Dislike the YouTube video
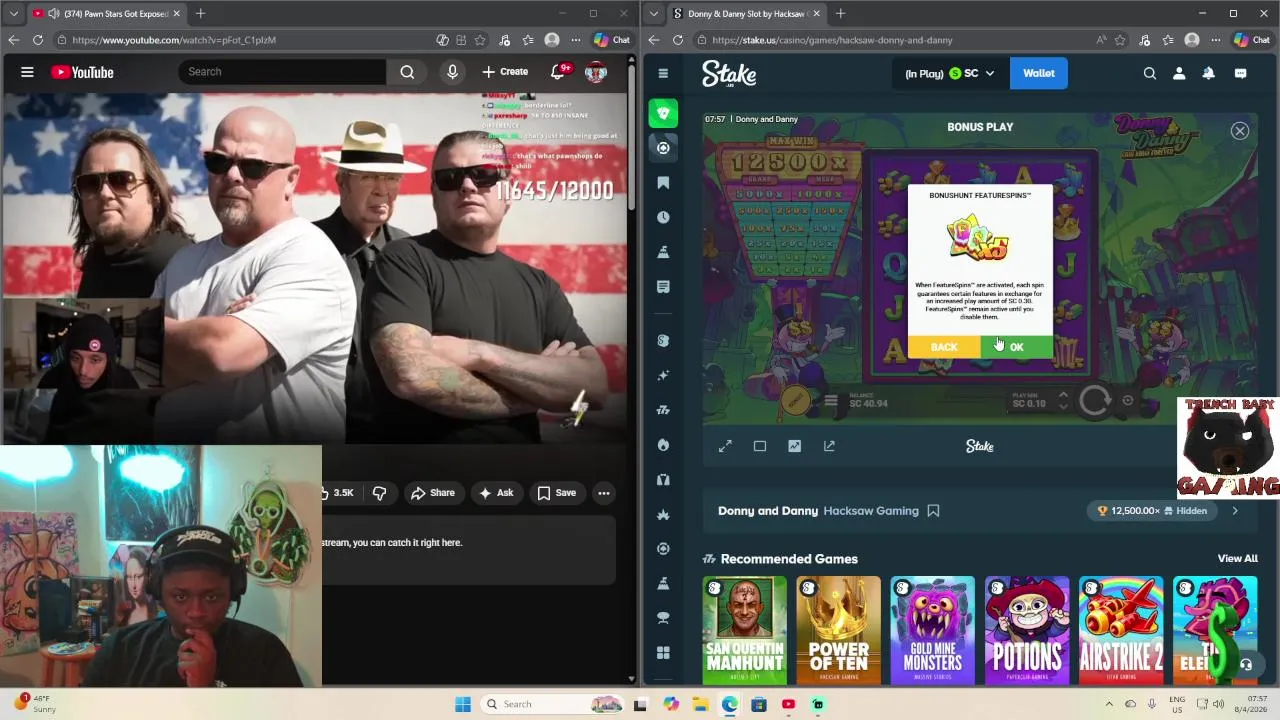 pyautogui.click(x=379, y=493)
